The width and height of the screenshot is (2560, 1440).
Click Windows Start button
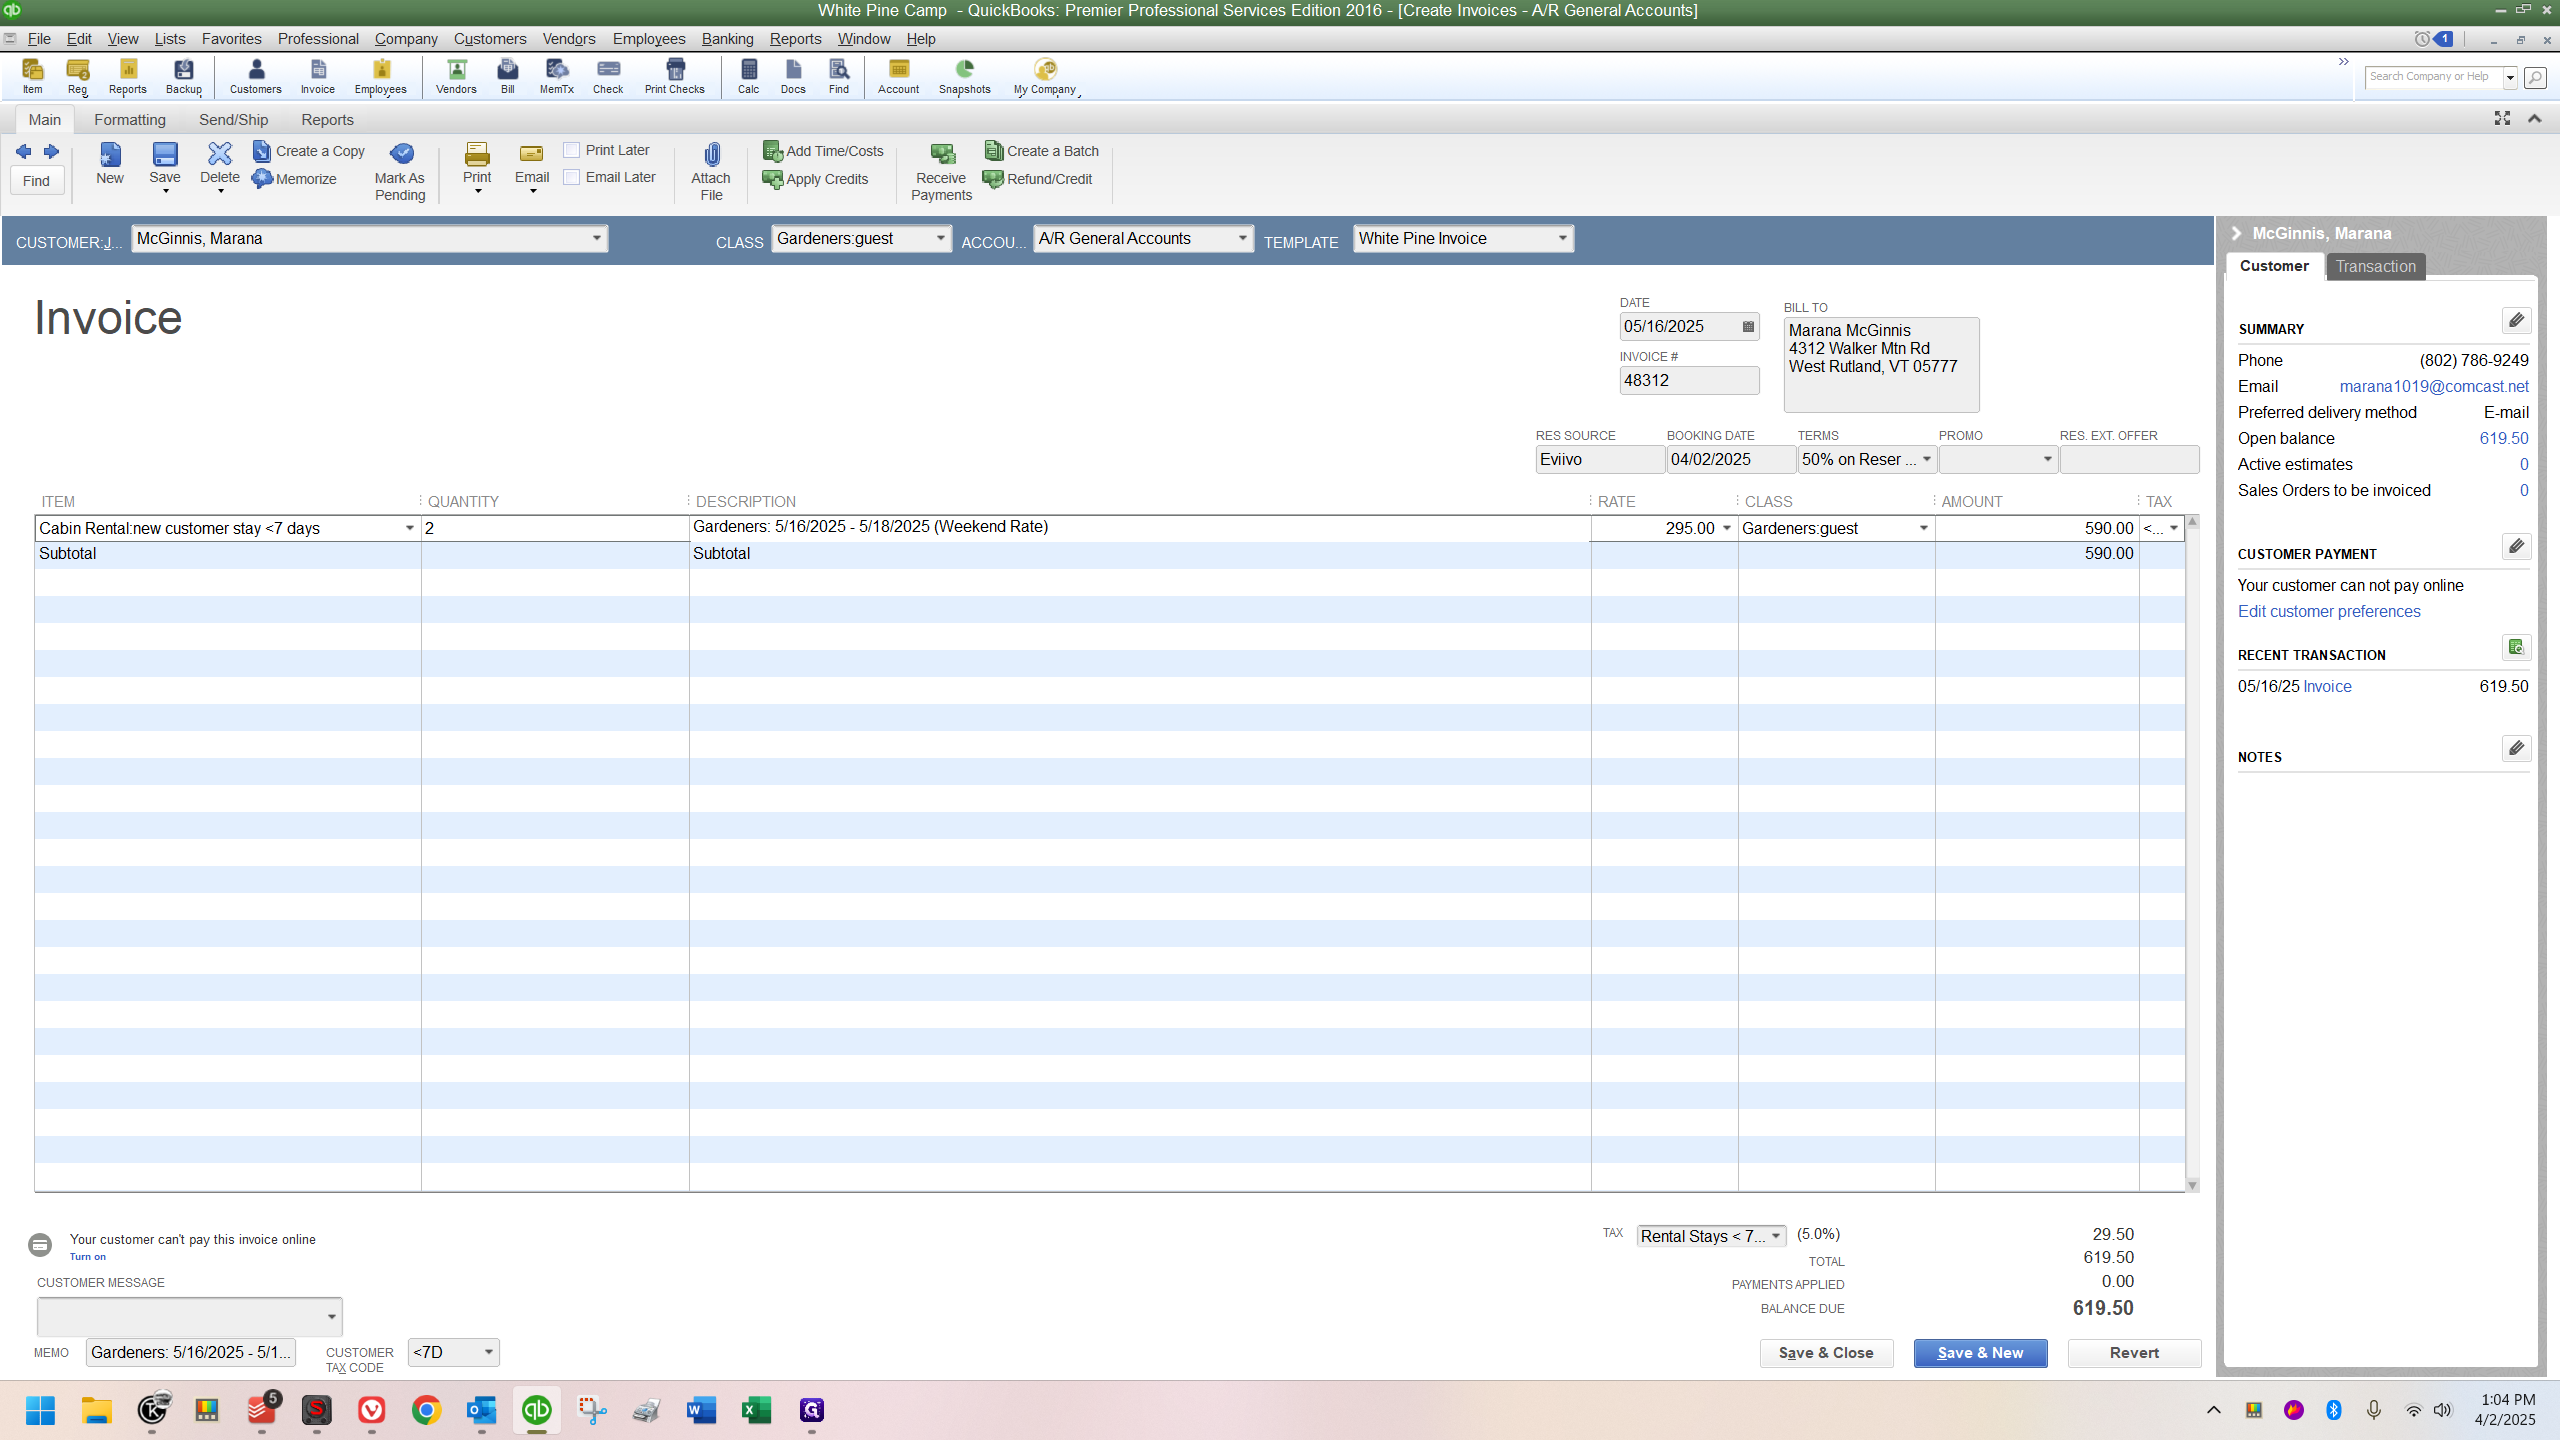pyautogui.click(x=40, y=1410)
